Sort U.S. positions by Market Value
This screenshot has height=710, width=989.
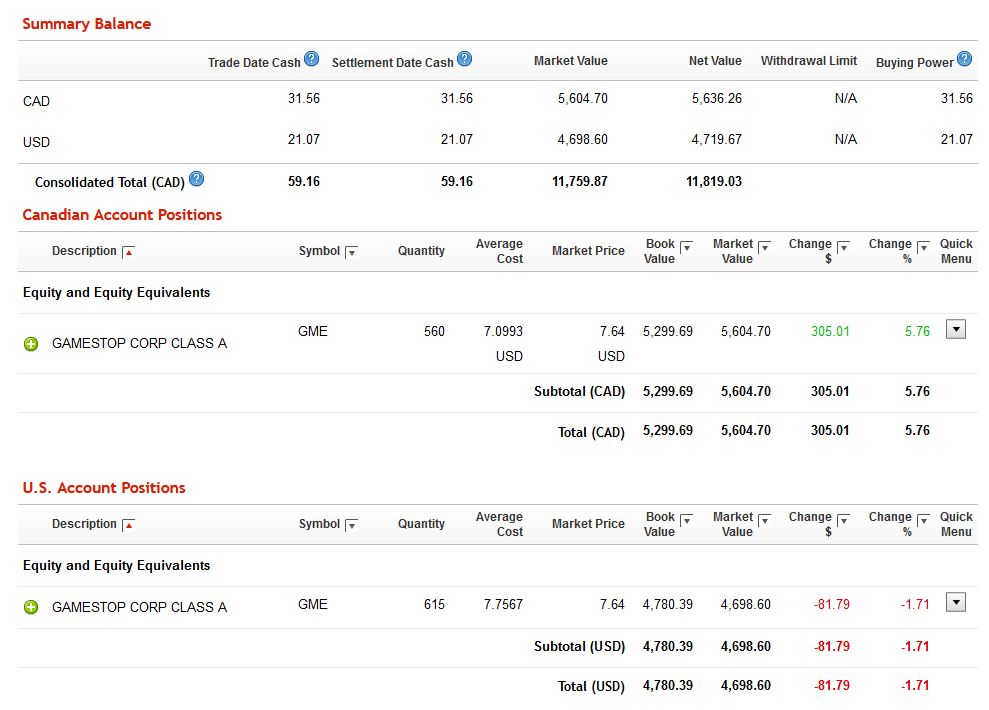[765, 520]
